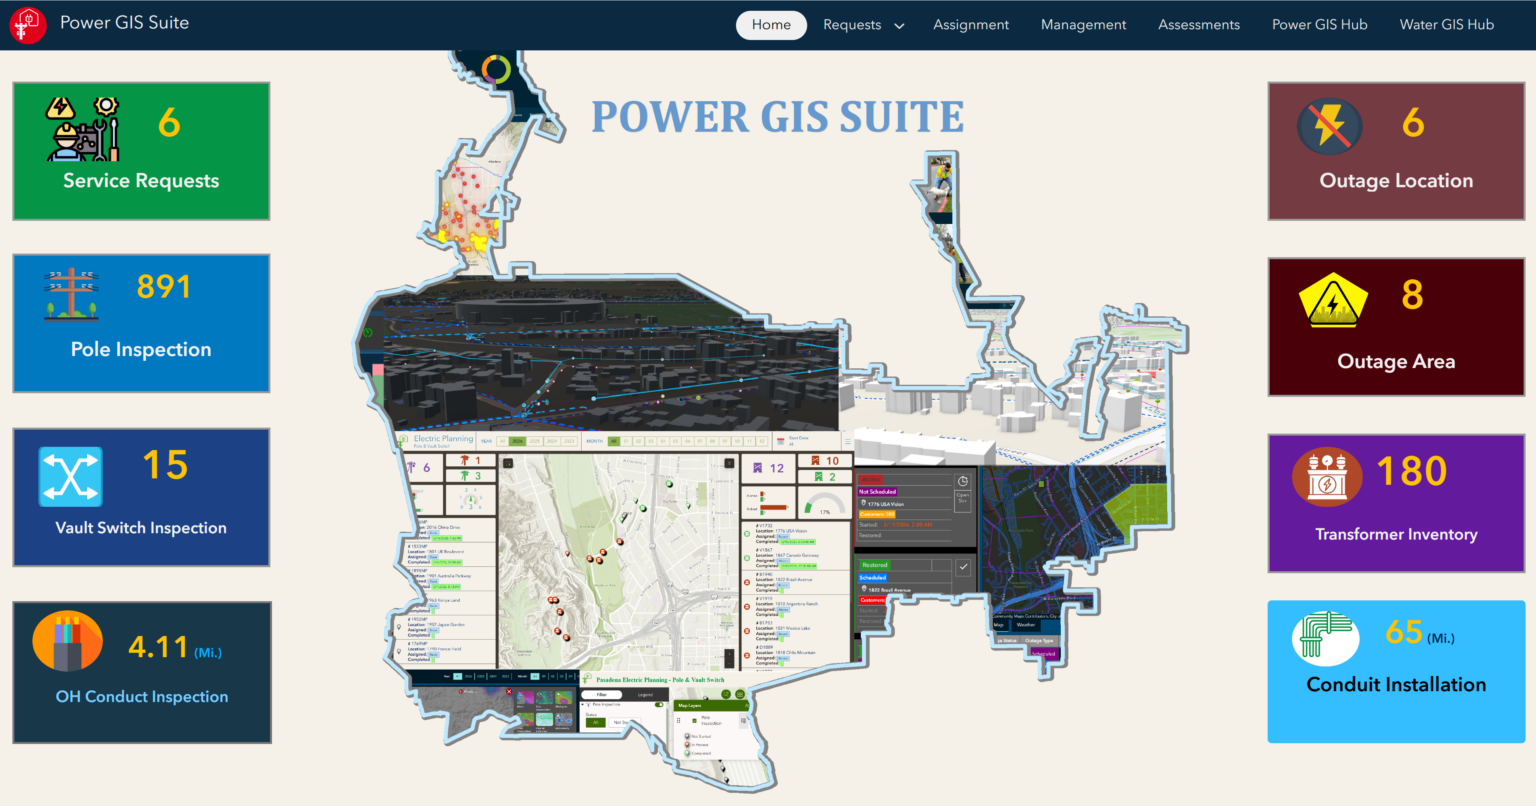This screenshot has width=1536, height=806.
Task: Open the Management page
Action: (x=1083, y=25)
